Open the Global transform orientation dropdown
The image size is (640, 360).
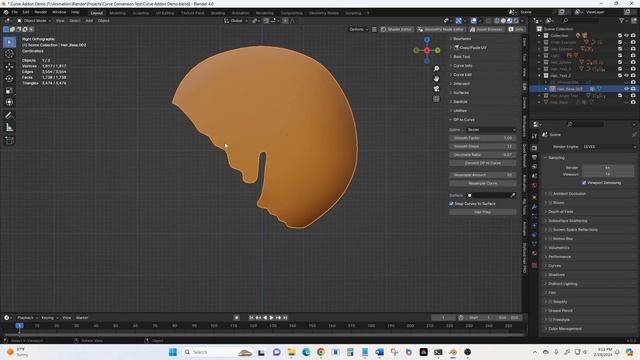pos(236,21)
